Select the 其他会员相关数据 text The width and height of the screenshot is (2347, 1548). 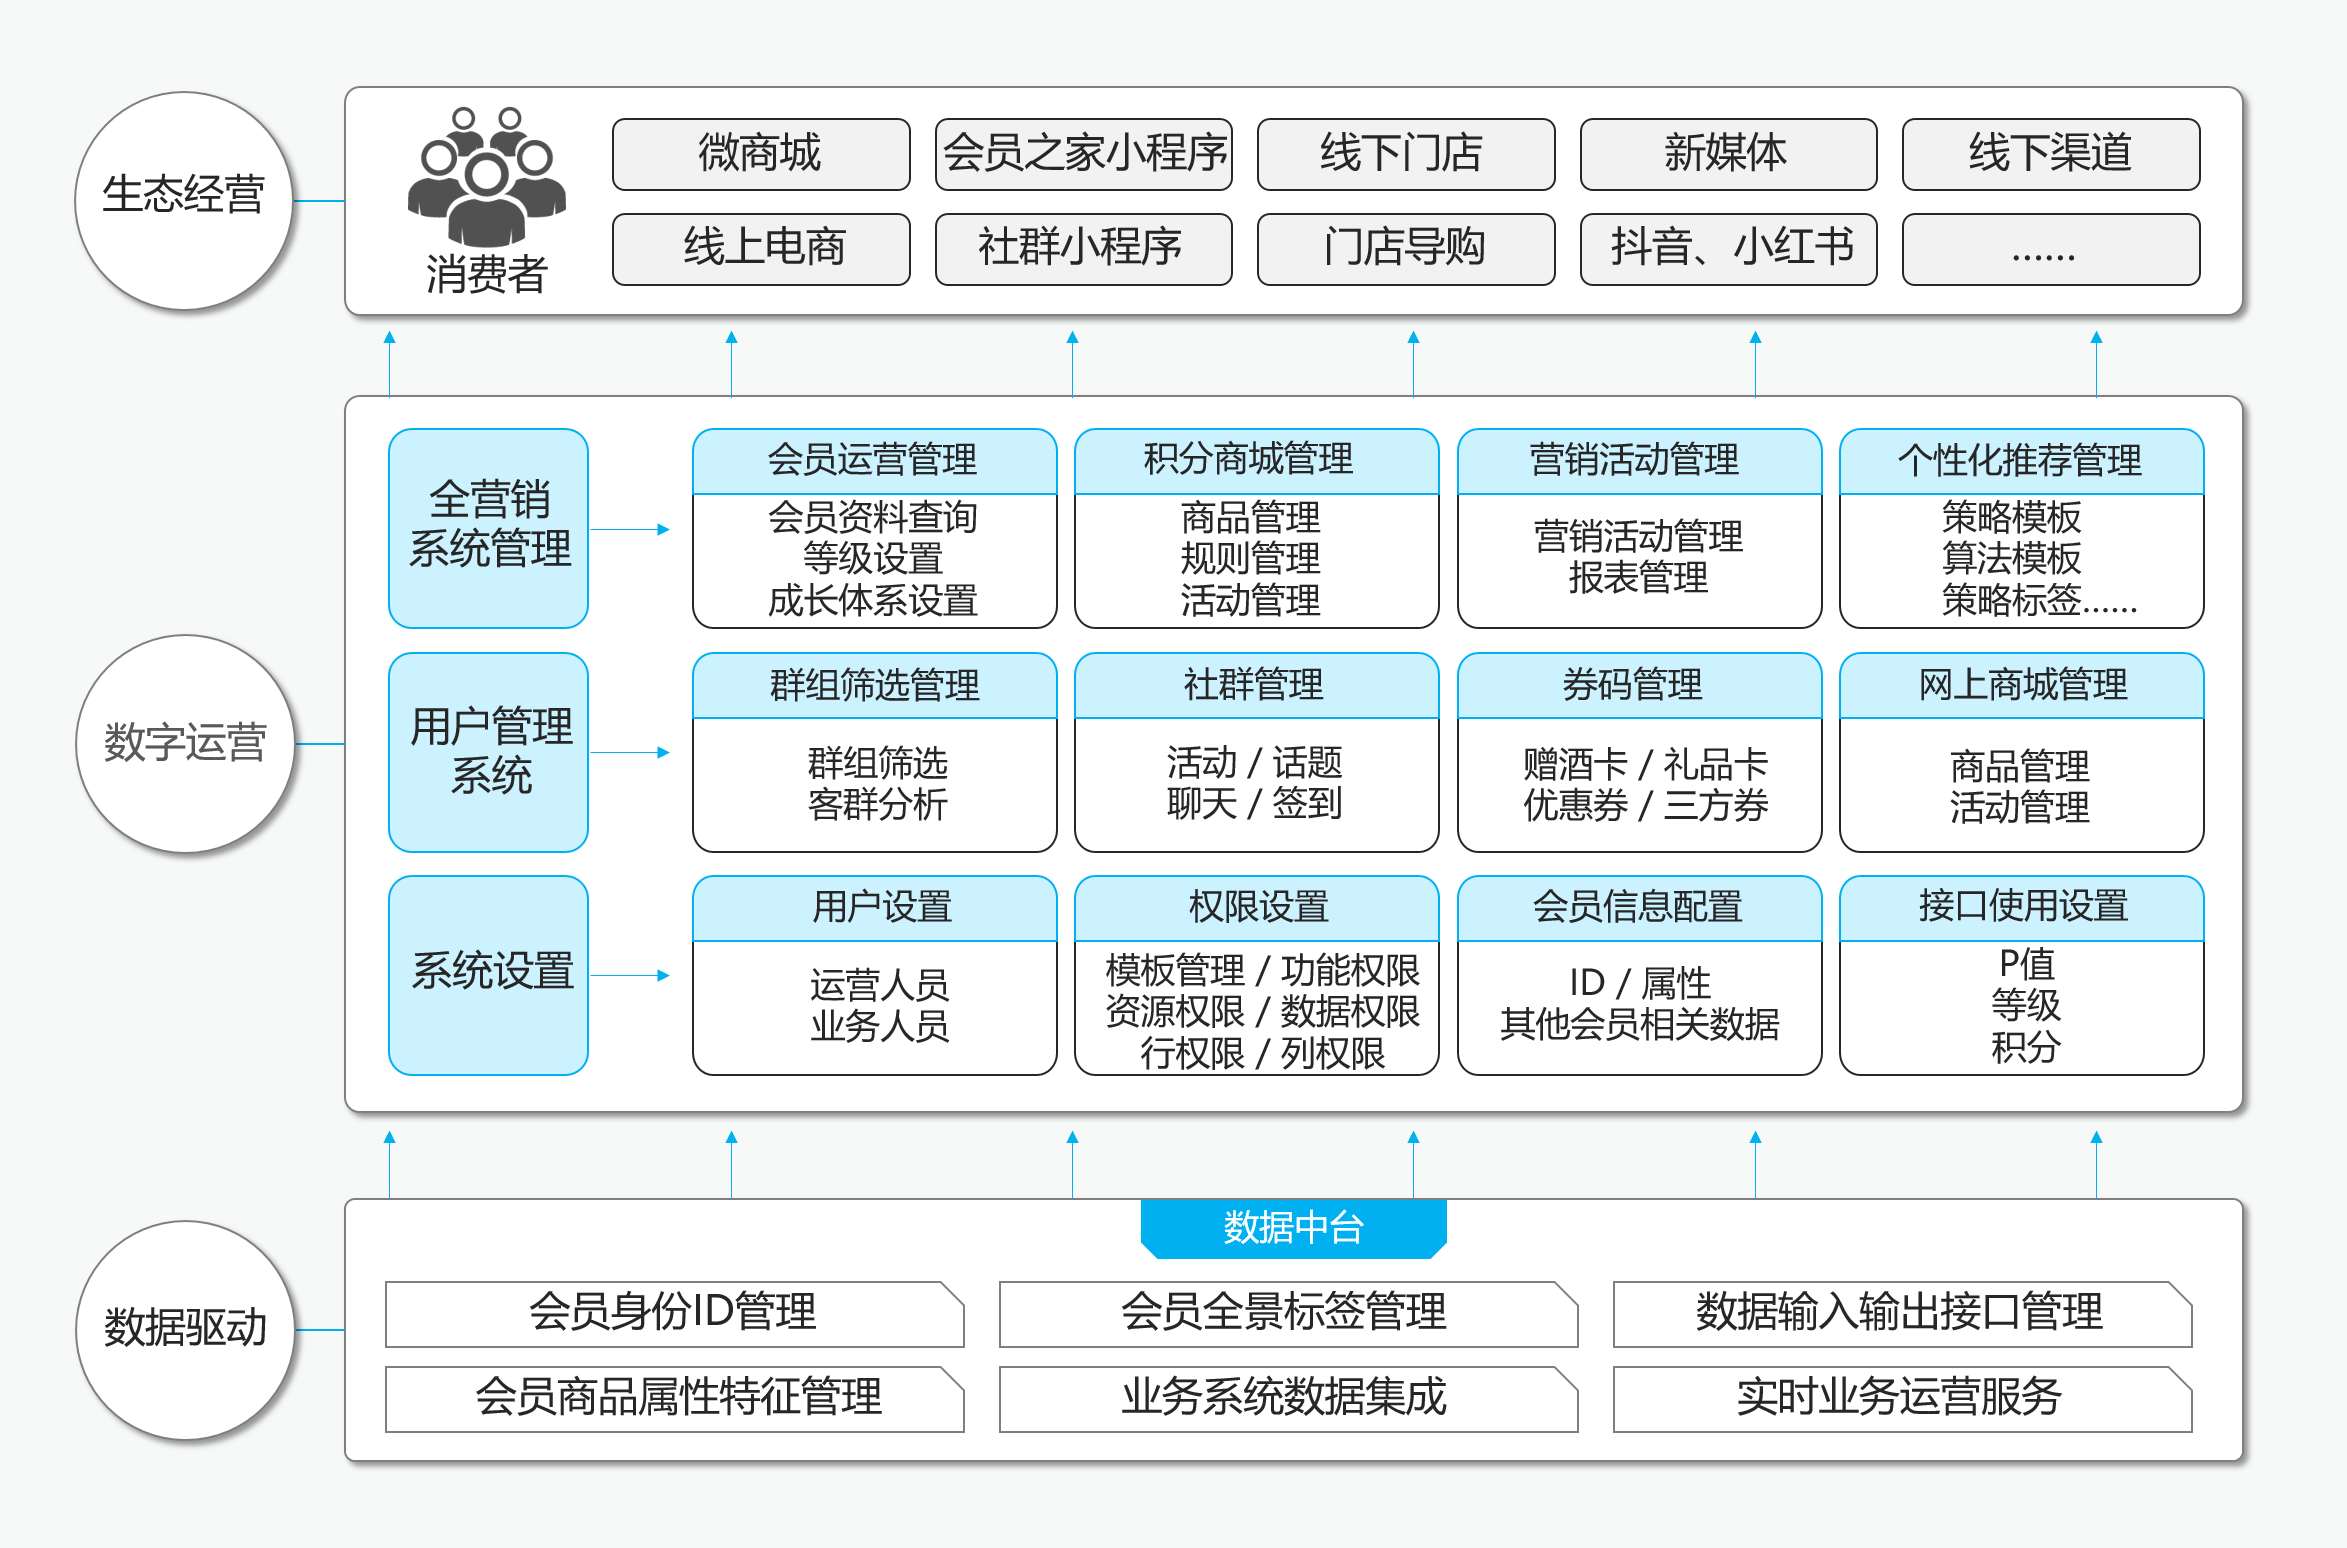point(1640,1024)
